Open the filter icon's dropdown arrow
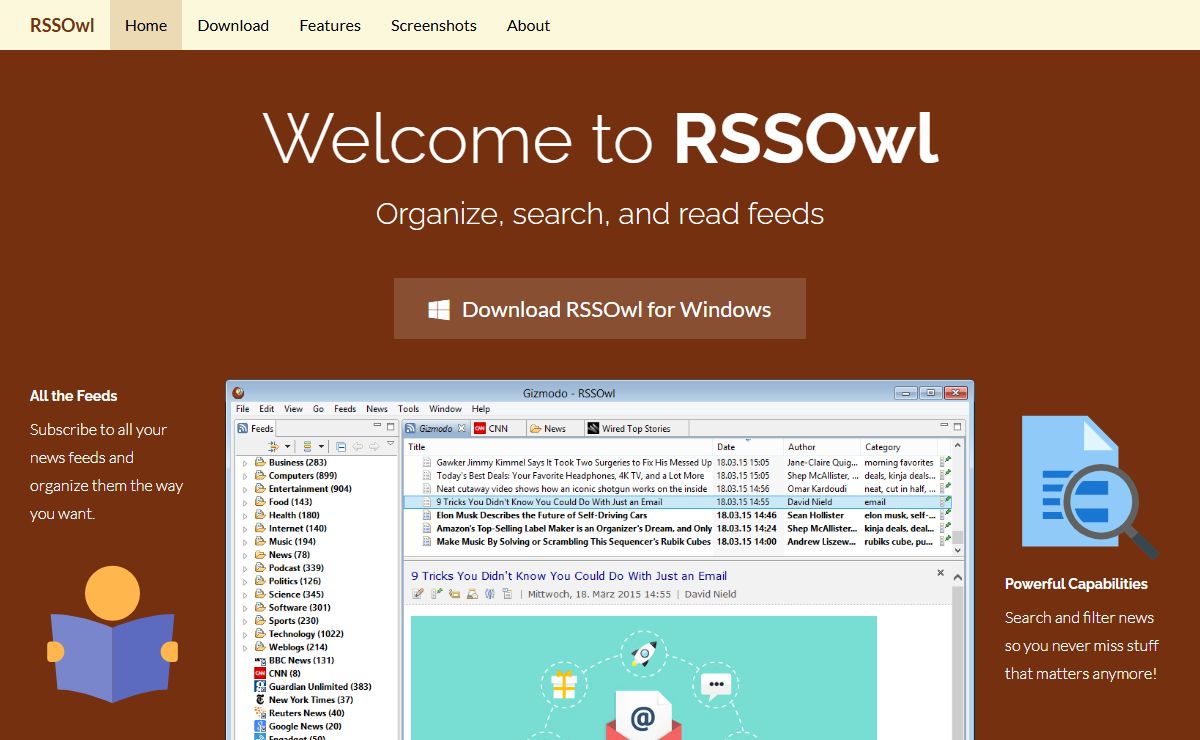Image resolution: width=1200 pixels, height=740 pixels. pyautogui.click(x=288, y=446)
